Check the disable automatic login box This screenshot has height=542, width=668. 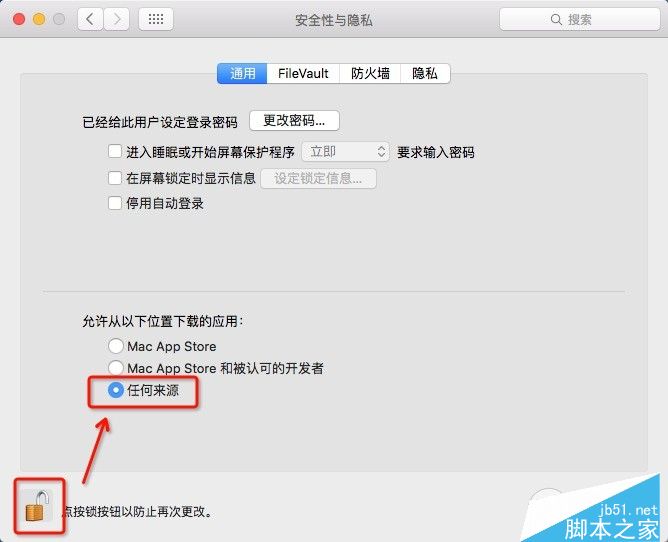click(115, 203)
